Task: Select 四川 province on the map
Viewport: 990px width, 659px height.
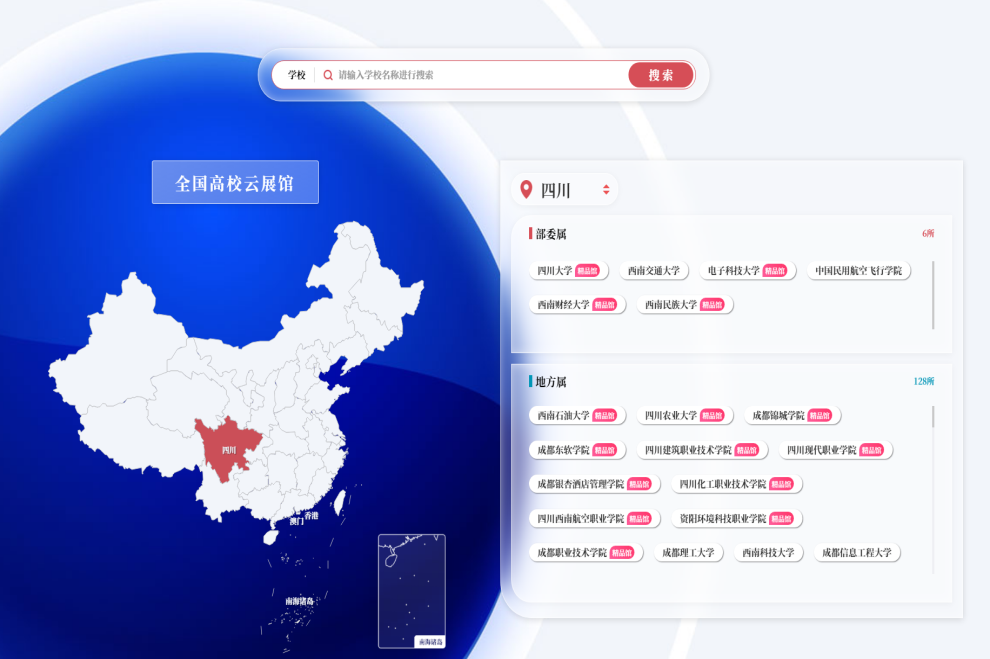Action: click(x=227, y=449)
